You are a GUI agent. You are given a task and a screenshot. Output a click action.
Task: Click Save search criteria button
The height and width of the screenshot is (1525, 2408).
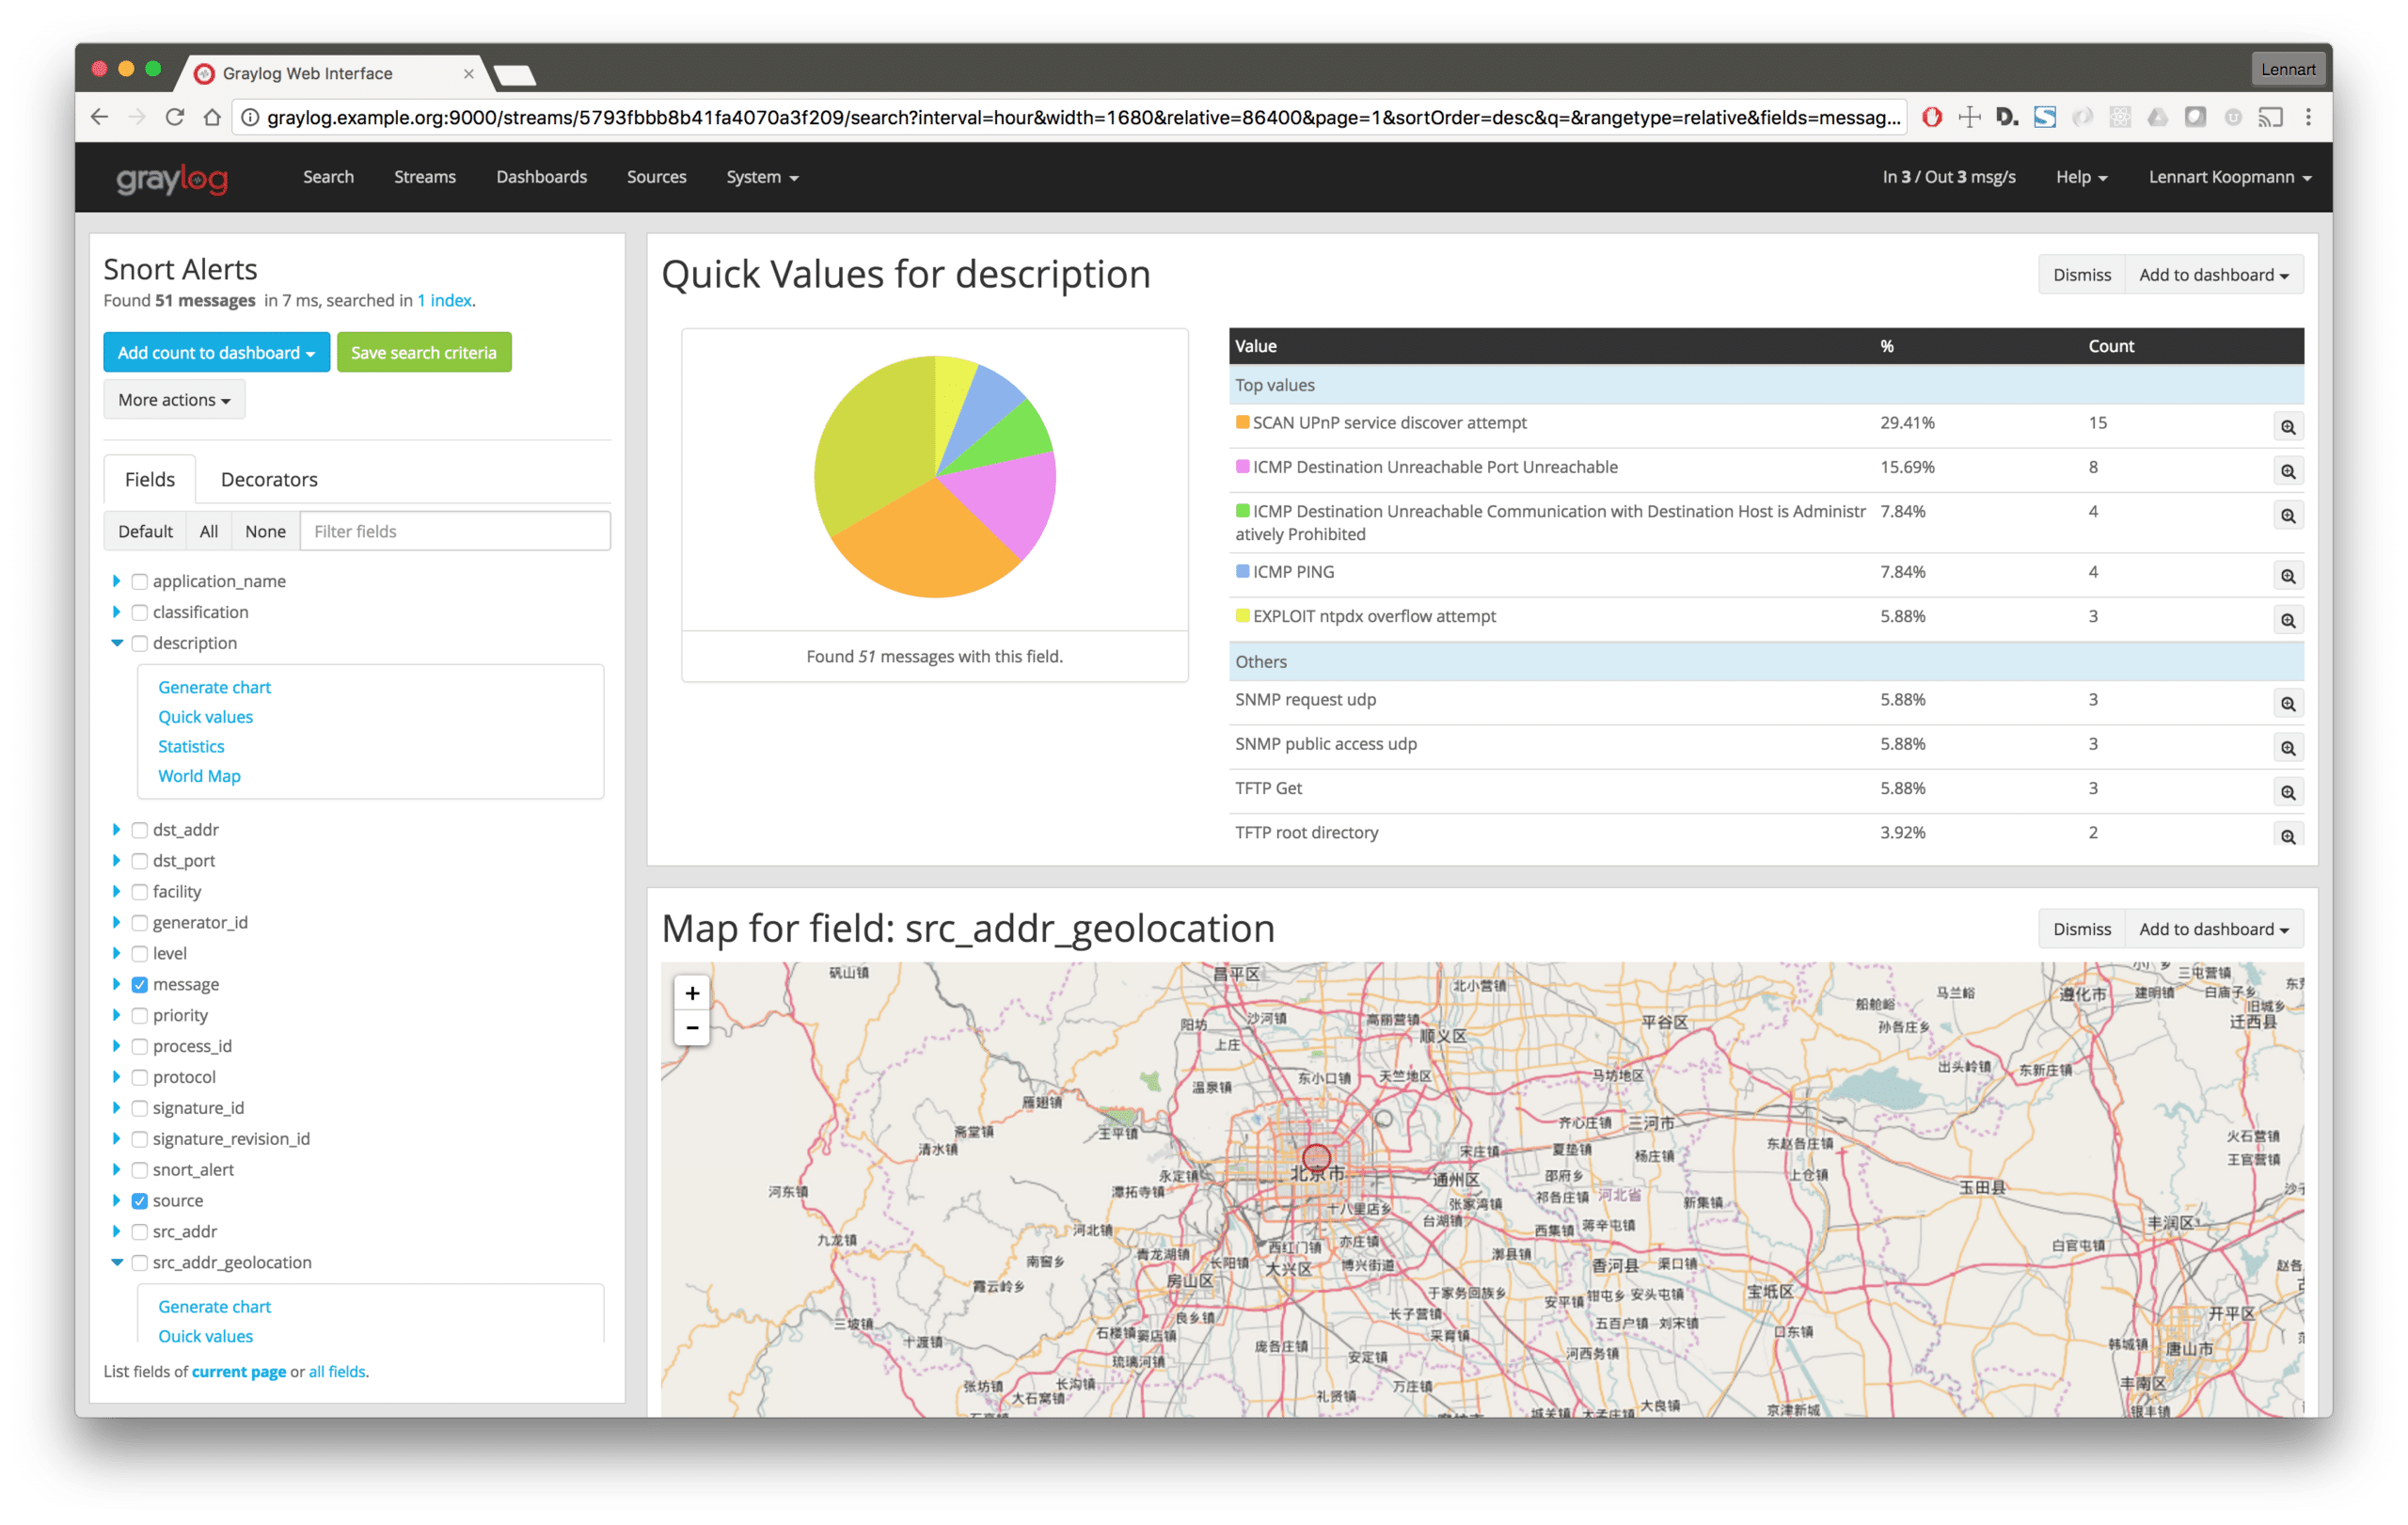click(423, 352)
